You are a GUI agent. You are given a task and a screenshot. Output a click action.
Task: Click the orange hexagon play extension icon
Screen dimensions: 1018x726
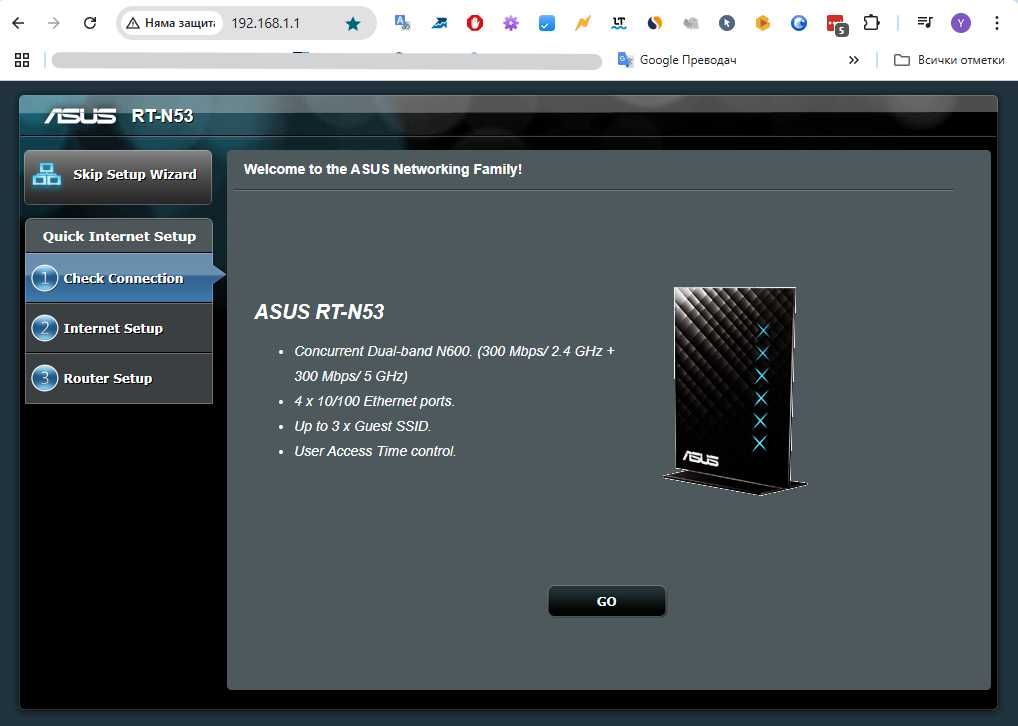tap(763, 23)
